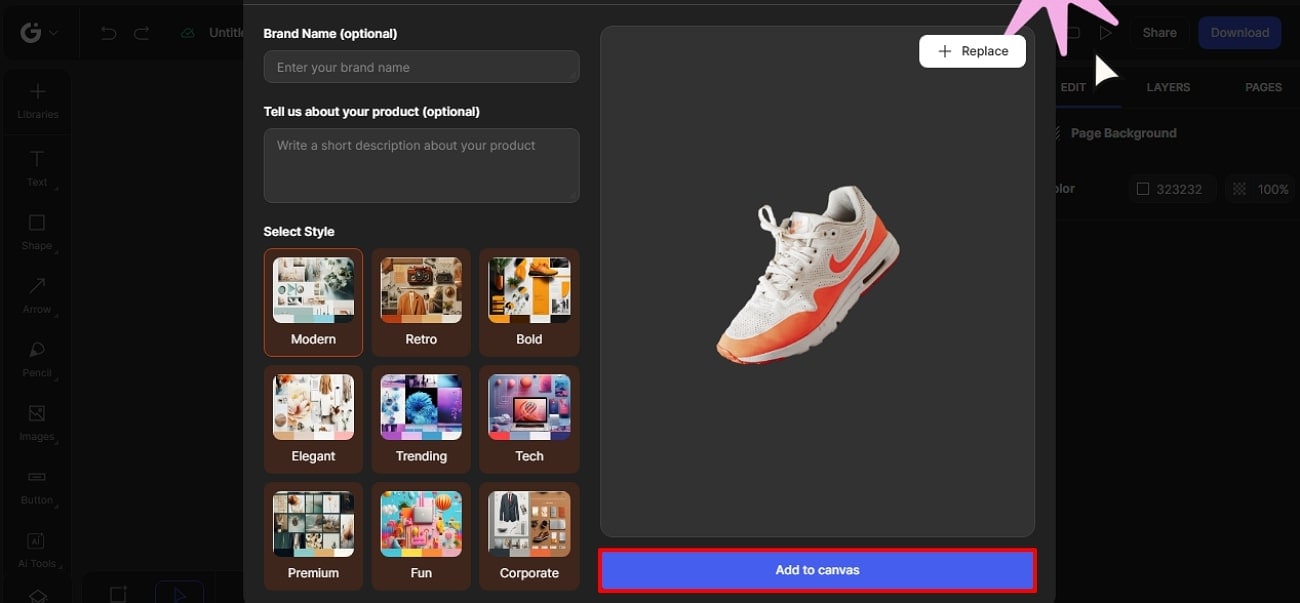Open the app logo menu dropdown
The image size is (1300, 603).
[39, 33]
